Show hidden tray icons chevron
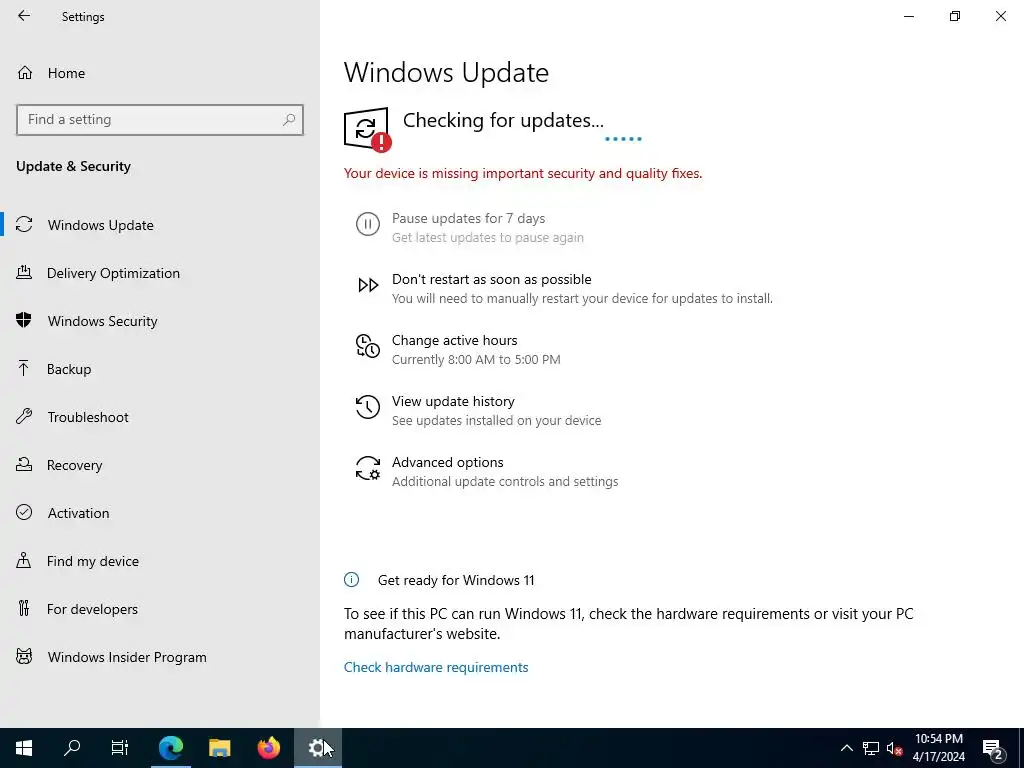Viewport: 1024px width, 768px height. [846, 748]
